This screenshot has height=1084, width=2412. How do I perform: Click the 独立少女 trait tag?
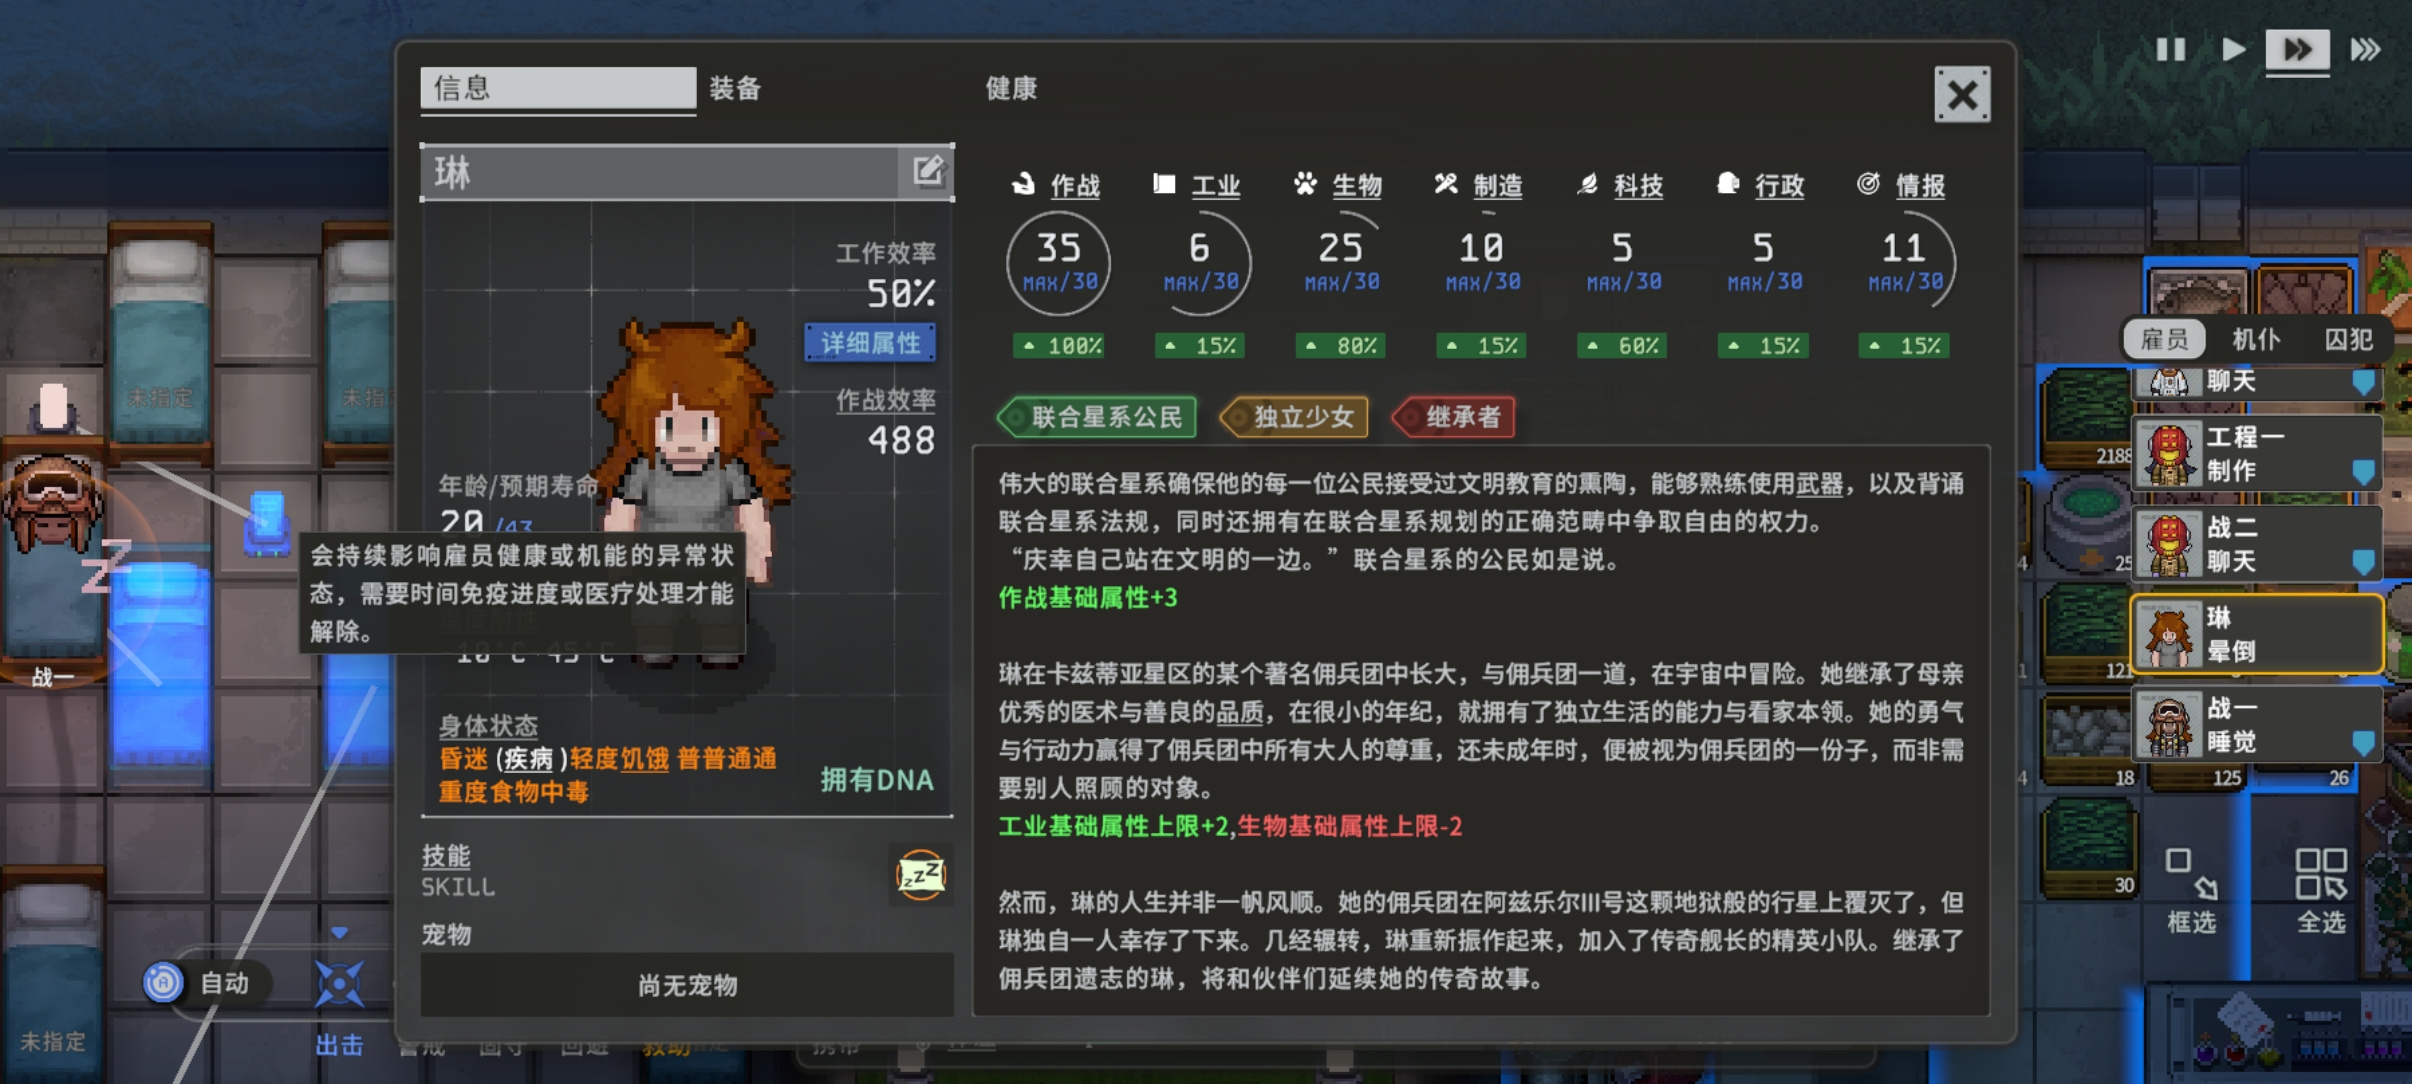point(1294,417)
